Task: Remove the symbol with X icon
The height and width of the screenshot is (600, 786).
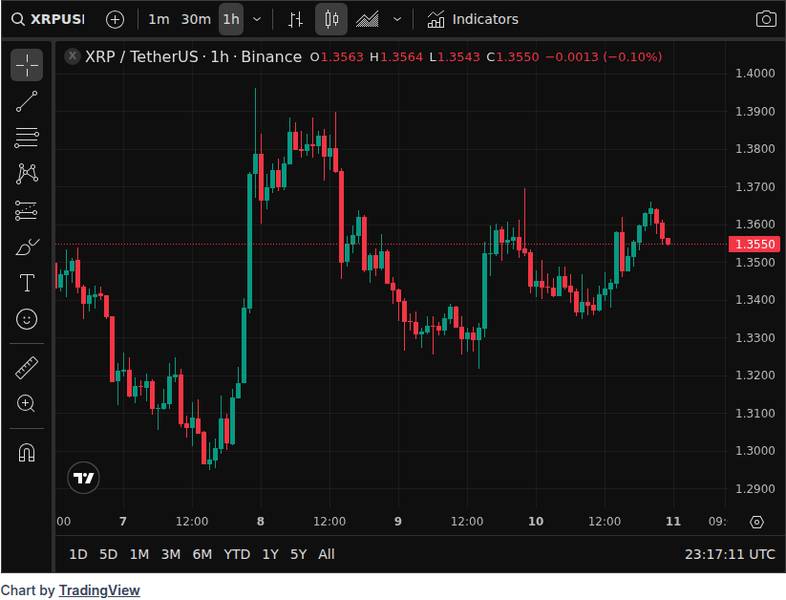Action: (72, 56)
